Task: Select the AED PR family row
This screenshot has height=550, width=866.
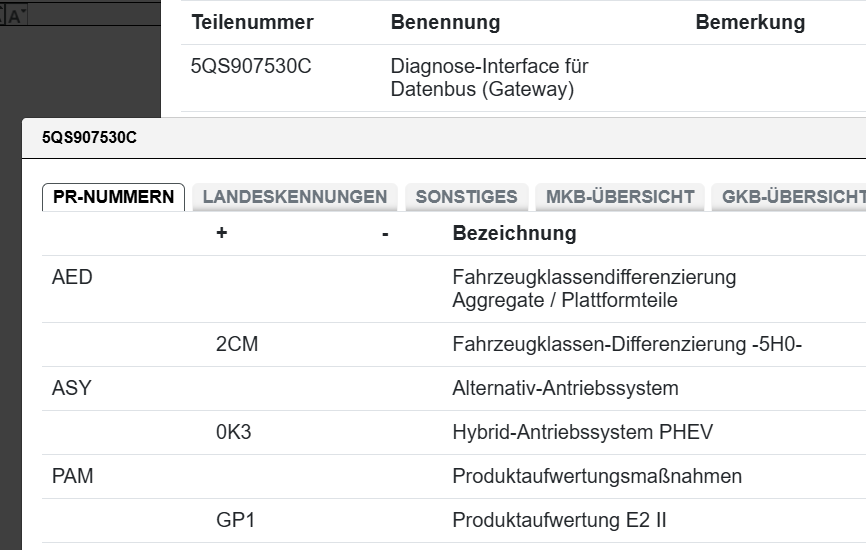Action: [x=72, y=277]
